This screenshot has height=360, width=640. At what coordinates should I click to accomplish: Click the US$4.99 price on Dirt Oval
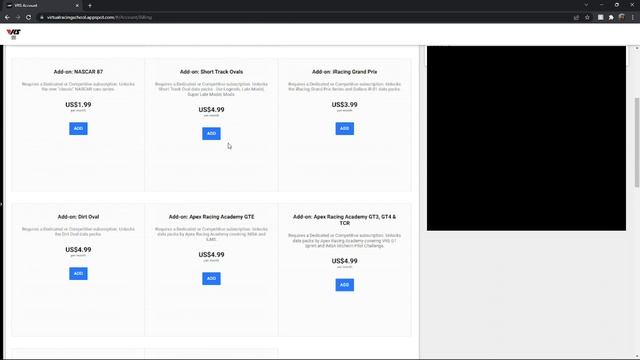click(x=78, y=250)
